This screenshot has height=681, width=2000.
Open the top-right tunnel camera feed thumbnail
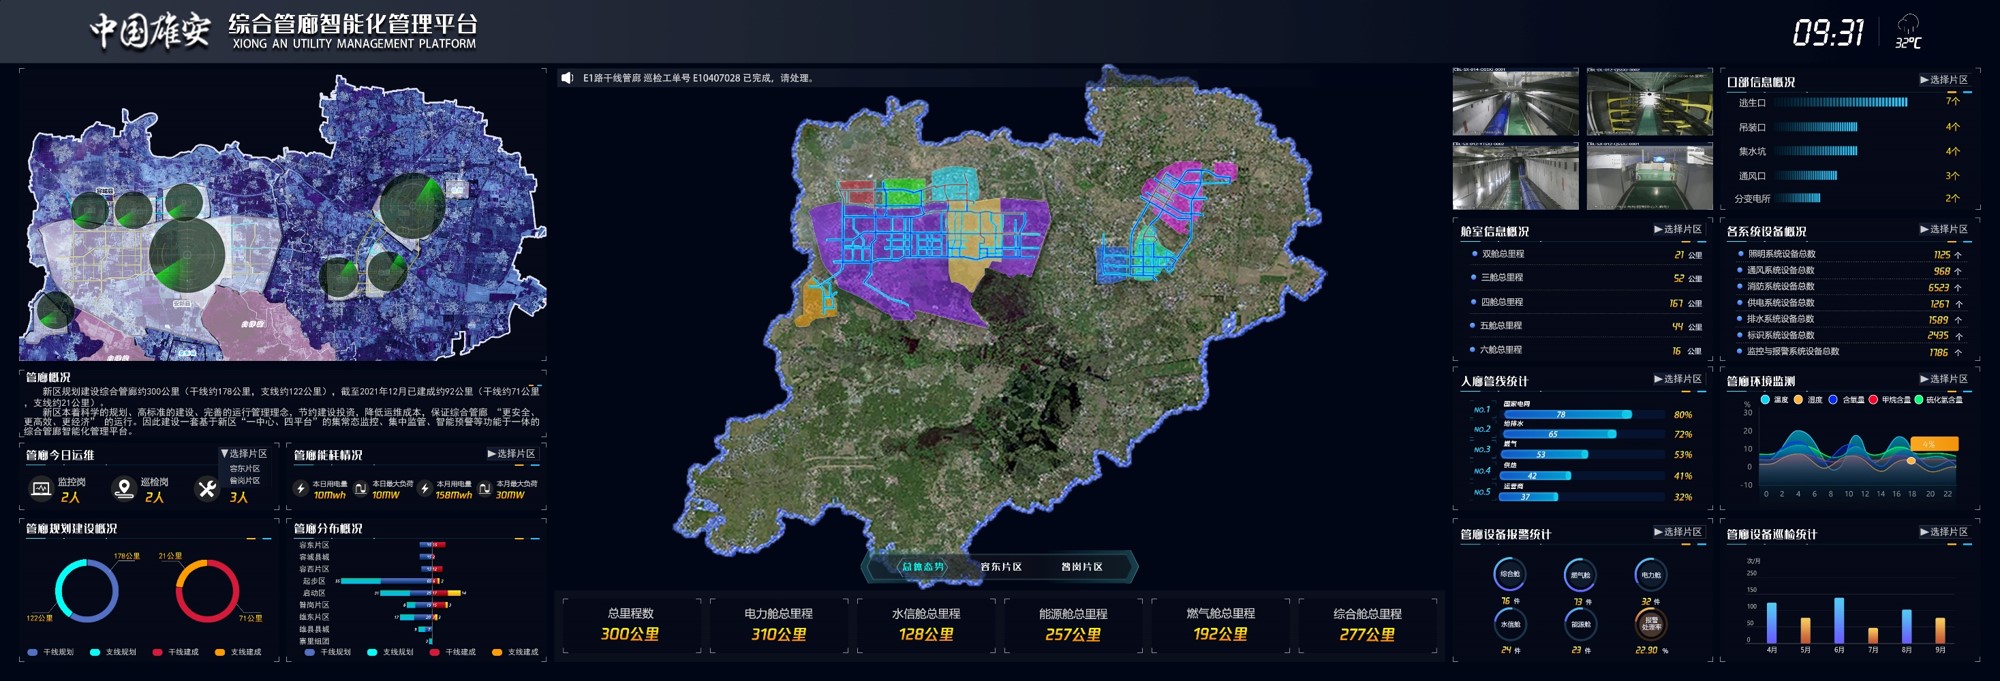(x=1649, y=102)
